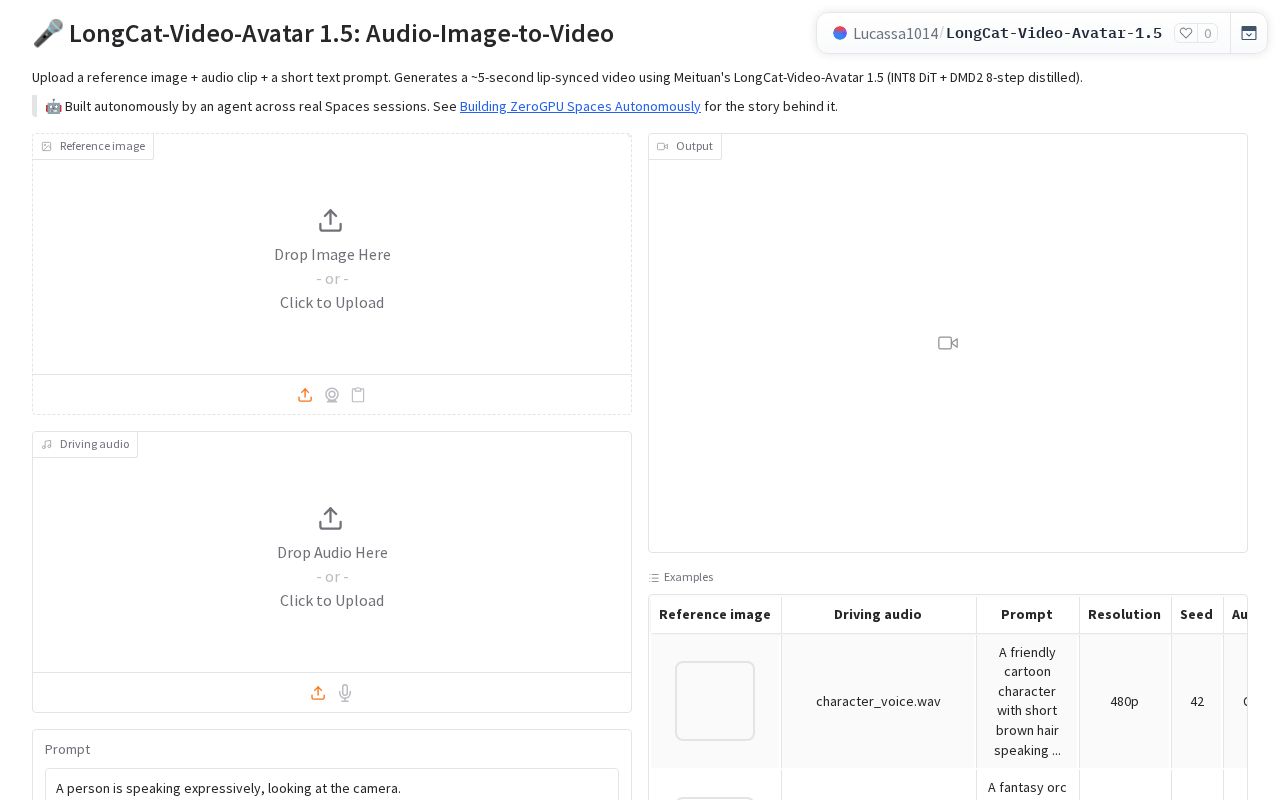The image size is (1280, 800).
Task: Click the Drop Image Here upload arrow
Action: pyautogui.click(x=330, y=220)
